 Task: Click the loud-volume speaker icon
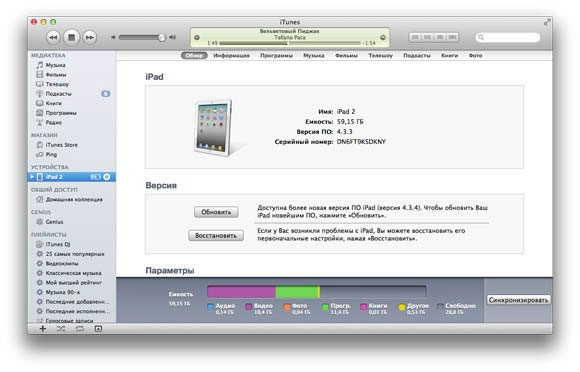[x=172, y=37]
